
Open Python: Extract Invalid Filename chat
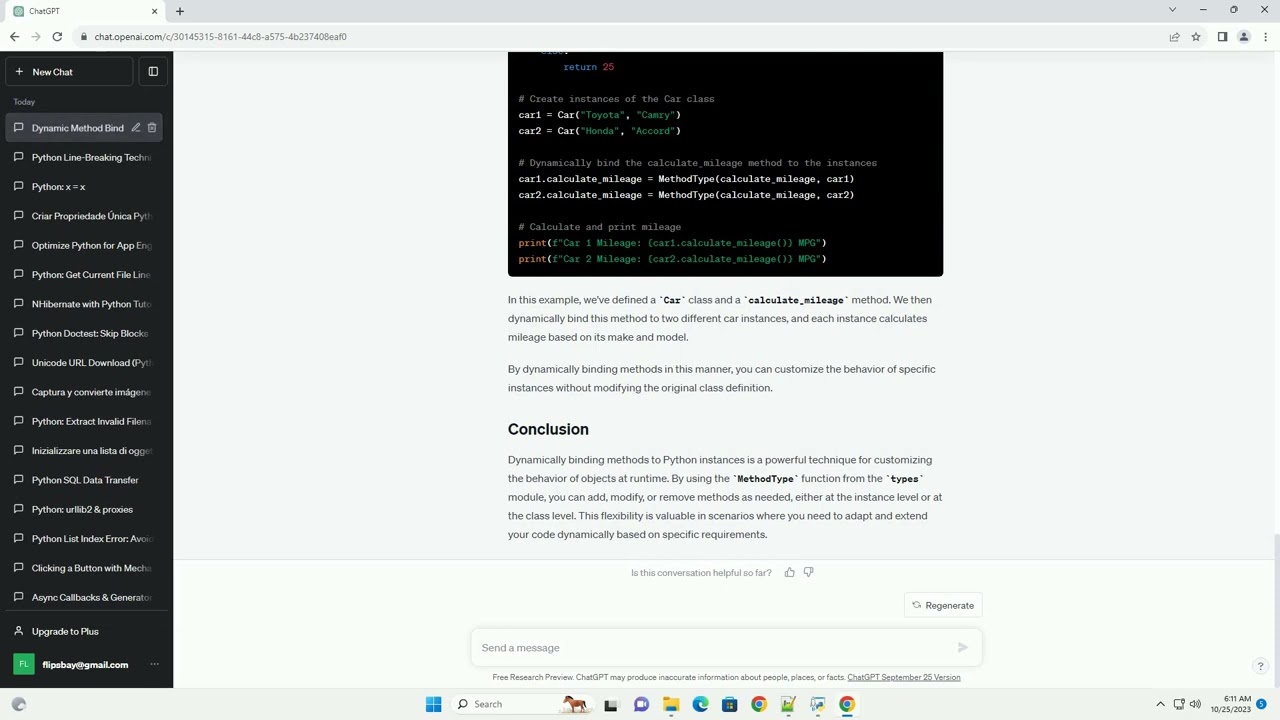tap(86, 421)
